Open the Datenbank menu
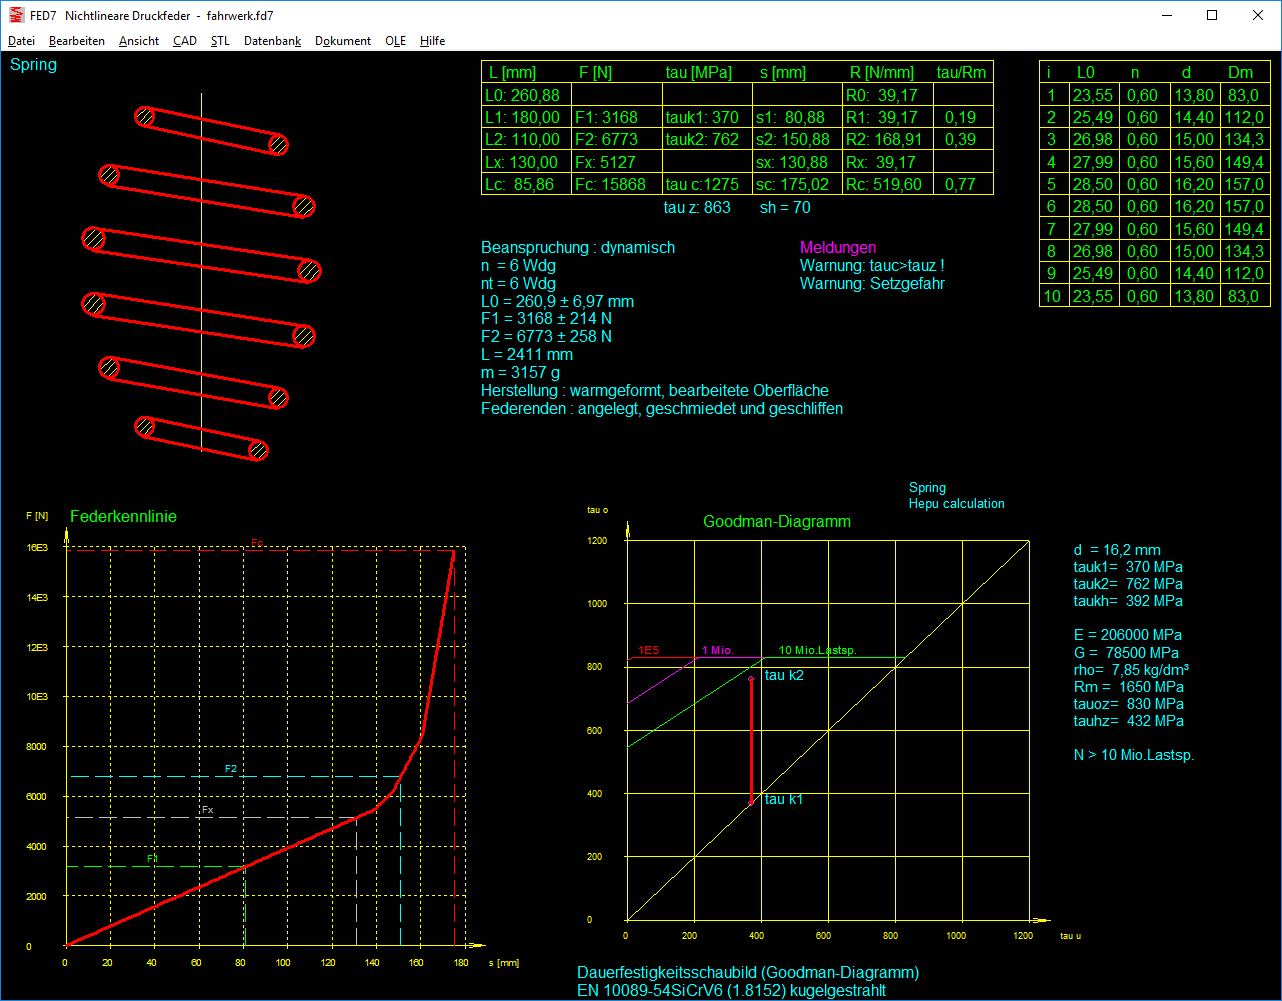 [x=272, y=41]
